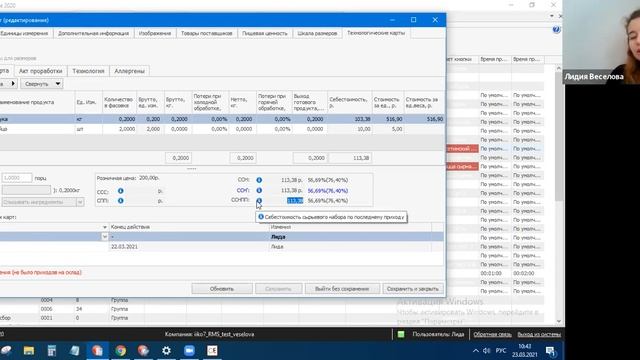Sort by Себестоимость column header
The width and height of the screenshot is (640, 360).
click(x=349, y=102)
